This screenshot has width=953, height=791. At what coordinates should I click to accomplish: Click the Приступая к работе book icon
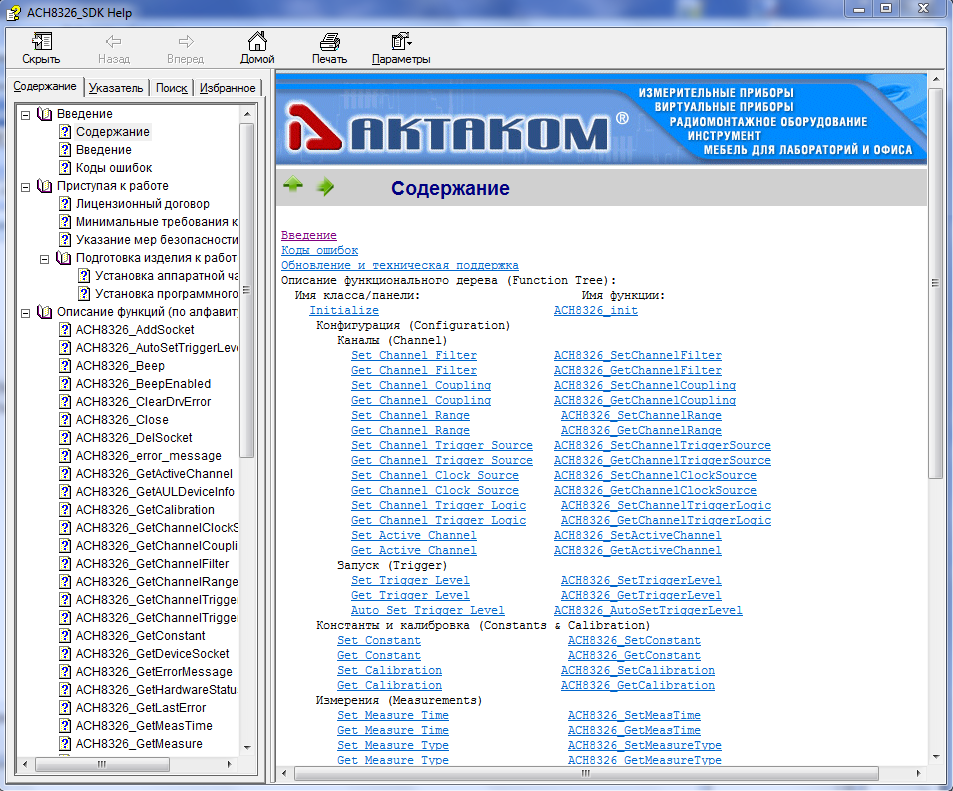point(44,185)
